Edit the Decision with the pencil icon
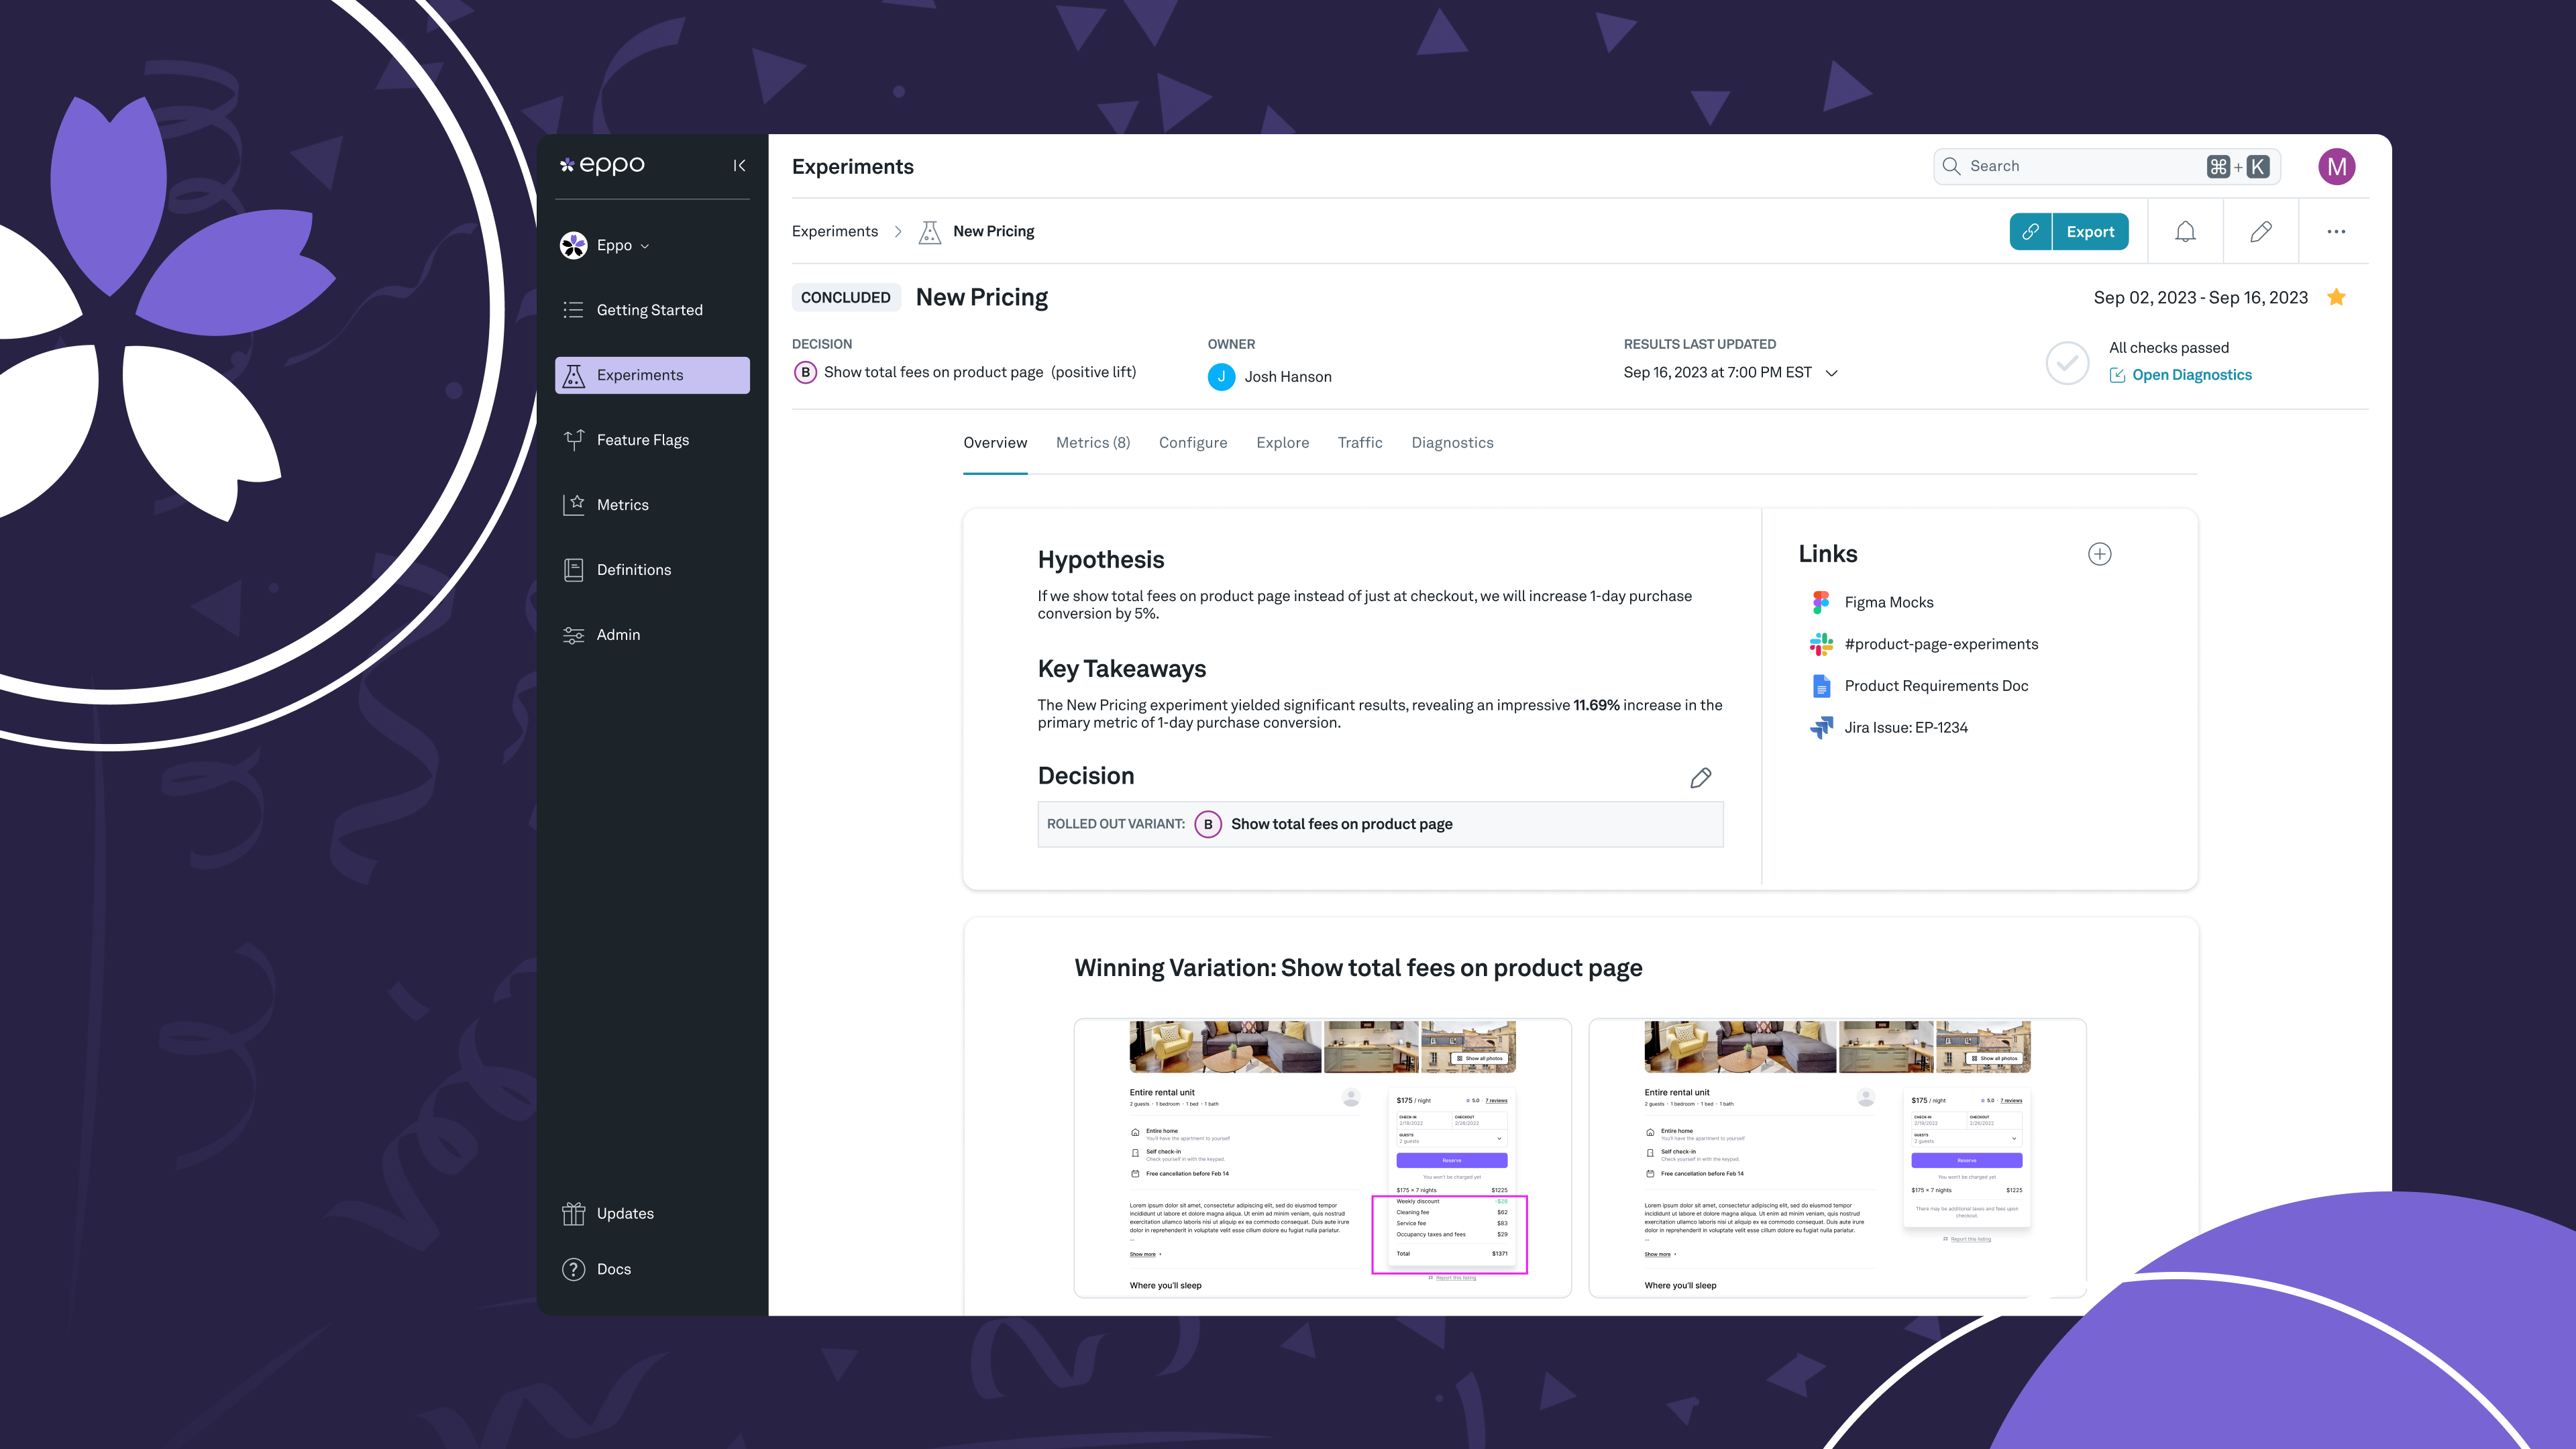The width and height of the screenshot is (2576, 1449). [1700, 777]
